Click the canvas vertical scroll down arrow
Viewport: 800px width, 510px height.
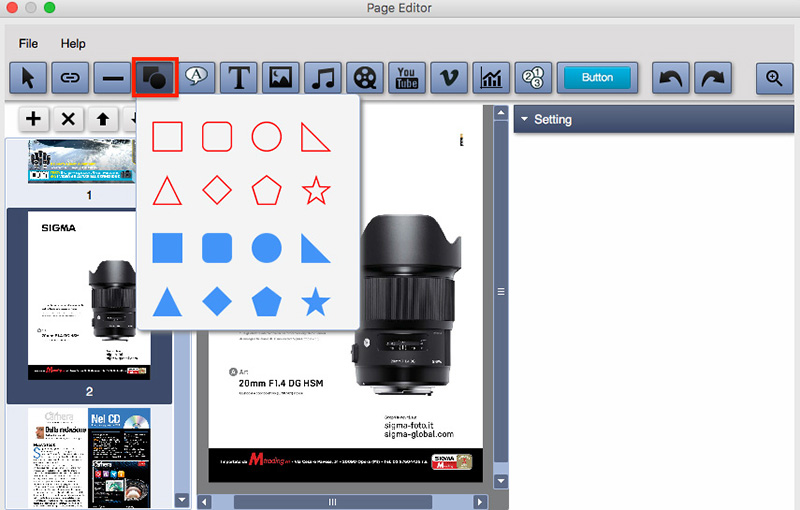click(x=501, y=480)
